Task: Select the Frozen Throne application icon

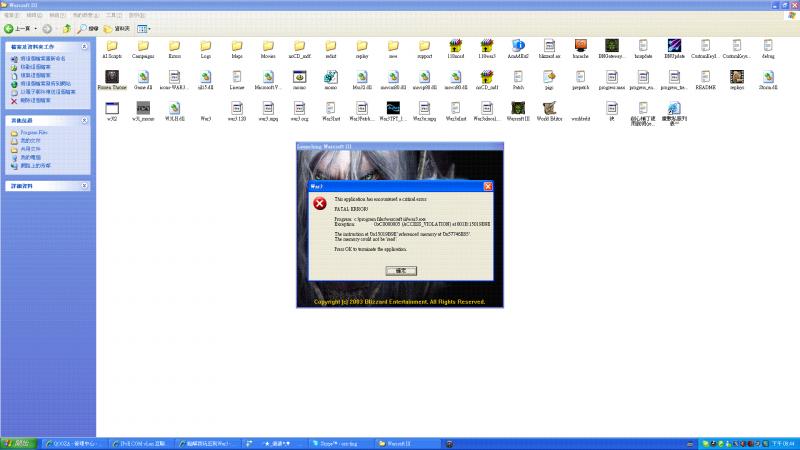Action: coord(112,81)
